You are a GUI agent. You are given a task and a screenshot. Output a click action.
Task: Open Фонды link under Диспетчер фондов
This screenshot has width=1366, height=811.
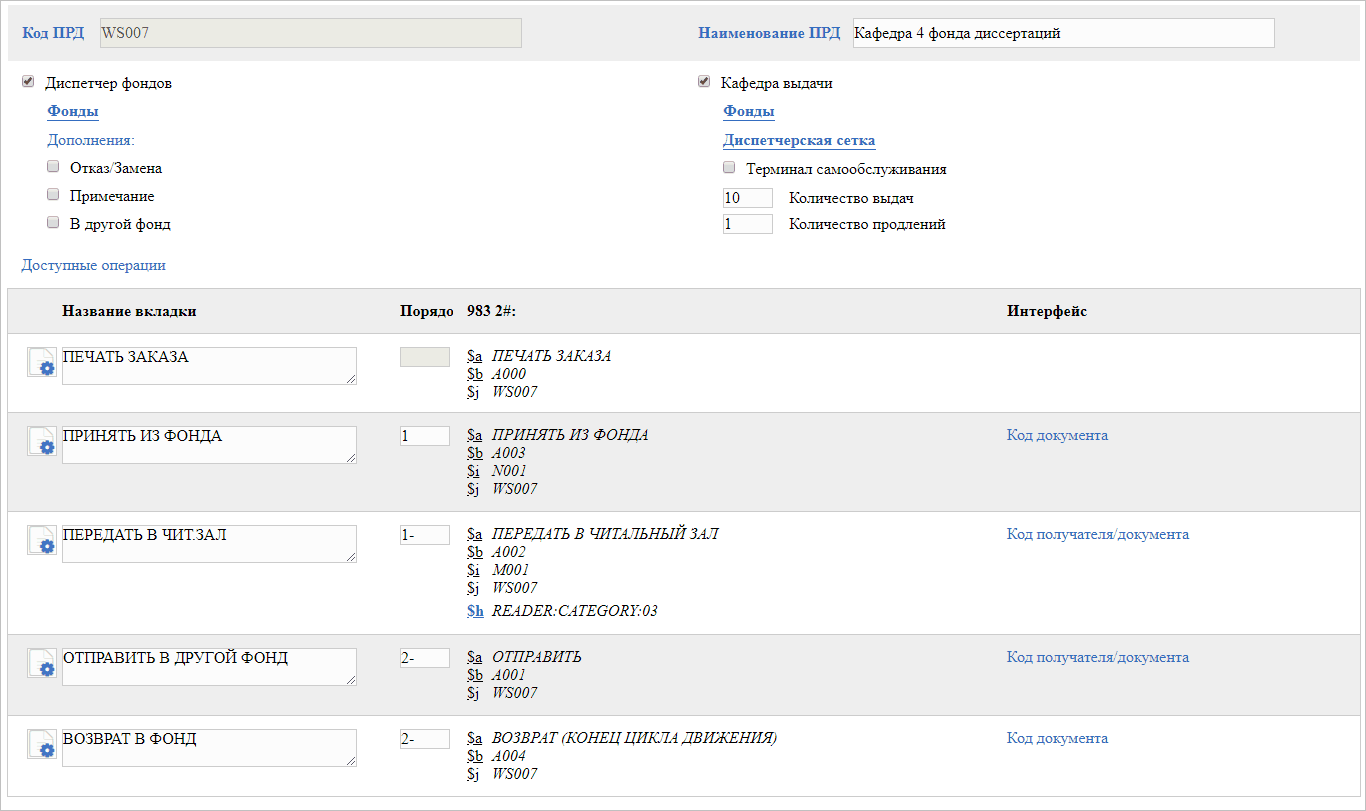pyautogui.click(x=73, y=111)
